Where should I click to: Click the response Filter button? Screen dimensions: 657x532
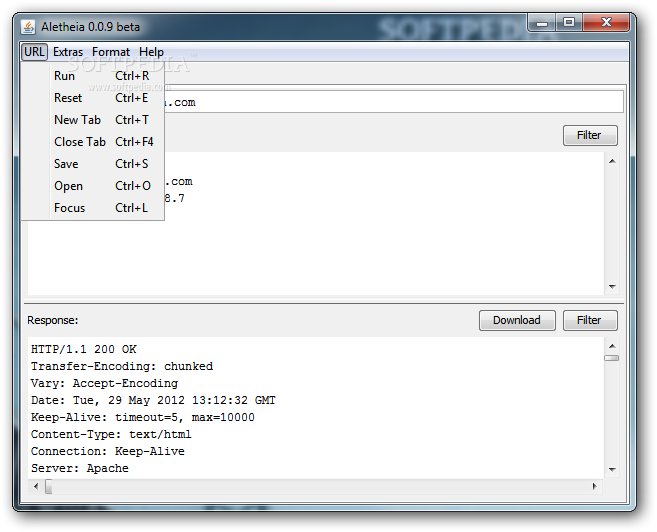pos(590,320)
